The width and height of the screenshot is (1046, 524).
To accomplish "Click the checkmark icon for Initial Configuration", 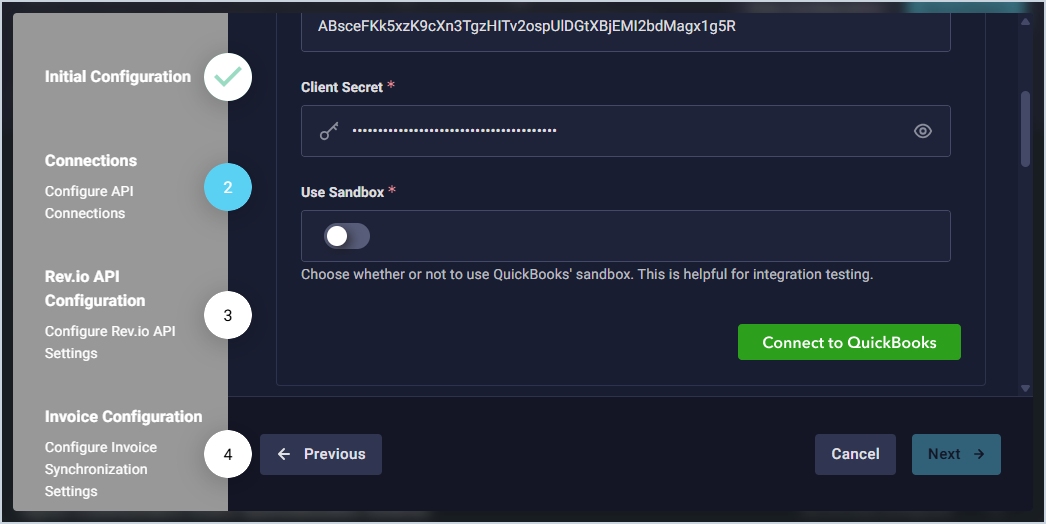I will (228, 77).
